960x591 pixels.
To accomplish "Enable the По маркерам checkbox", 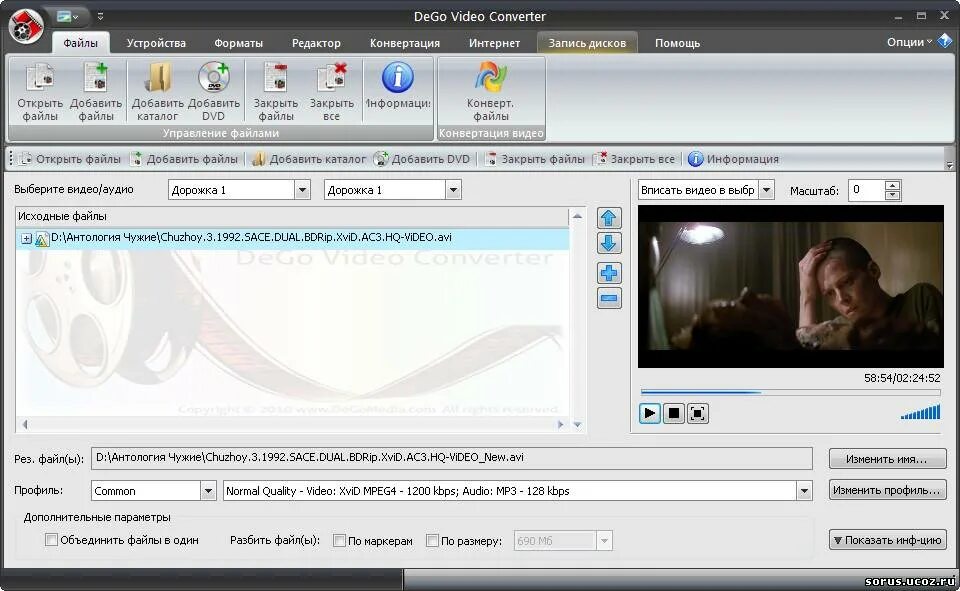I will 339,541.
